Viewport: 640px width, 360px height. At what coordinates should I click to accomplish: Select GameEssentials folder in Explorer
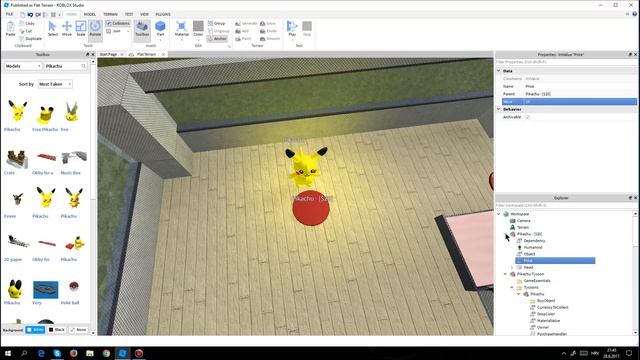tap(537, 281)
